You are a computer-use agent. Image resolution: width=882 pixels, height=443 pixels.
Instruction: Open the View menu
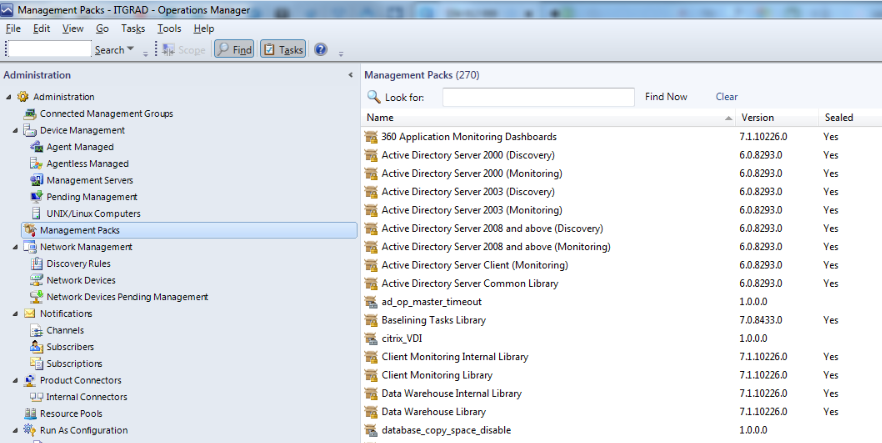(73, 29)
